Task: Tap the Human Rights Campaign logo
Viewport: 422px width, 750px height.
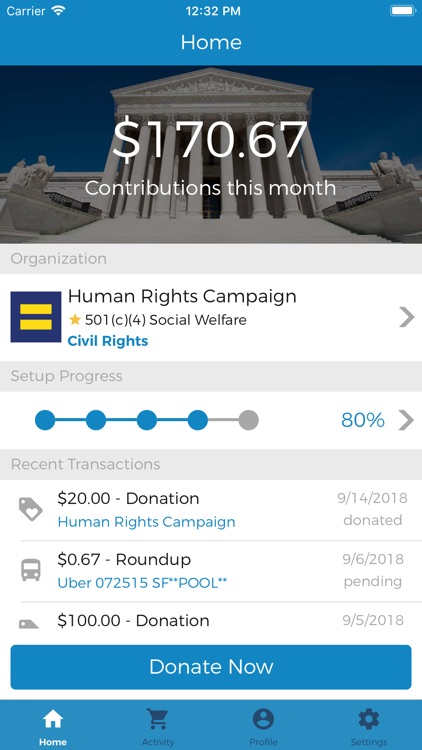Action: click(x=36, y=317)
